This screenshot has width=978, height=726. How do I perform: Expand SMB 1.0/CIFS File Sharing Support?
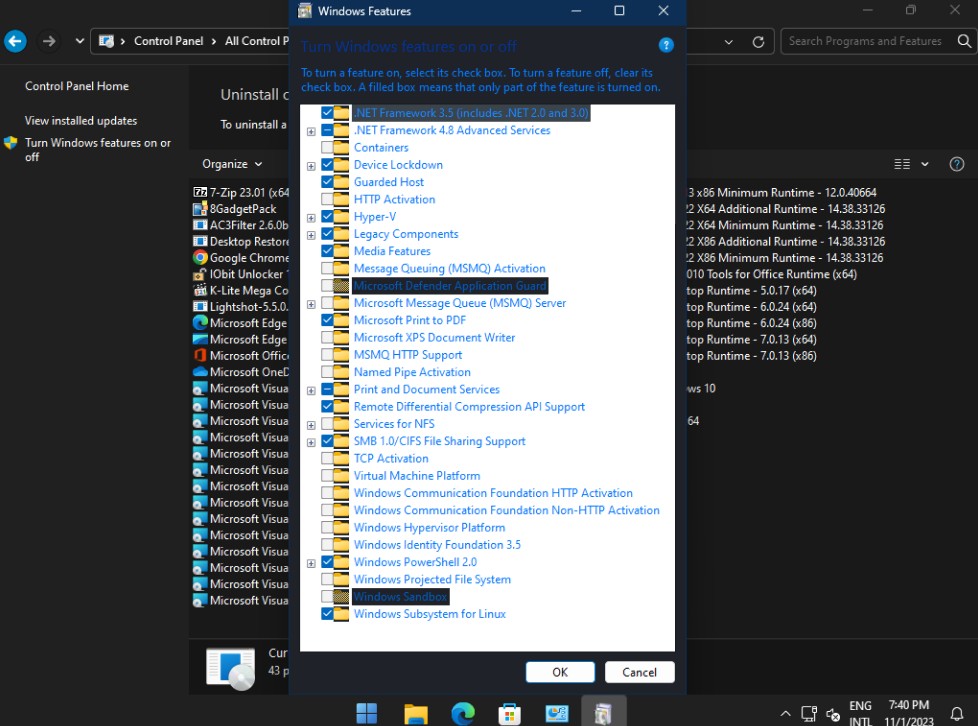(311, 442)
